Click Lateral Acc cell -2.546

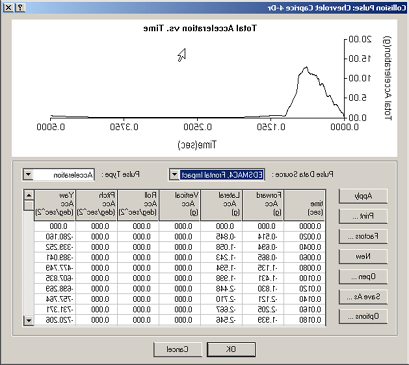point(221,320)
